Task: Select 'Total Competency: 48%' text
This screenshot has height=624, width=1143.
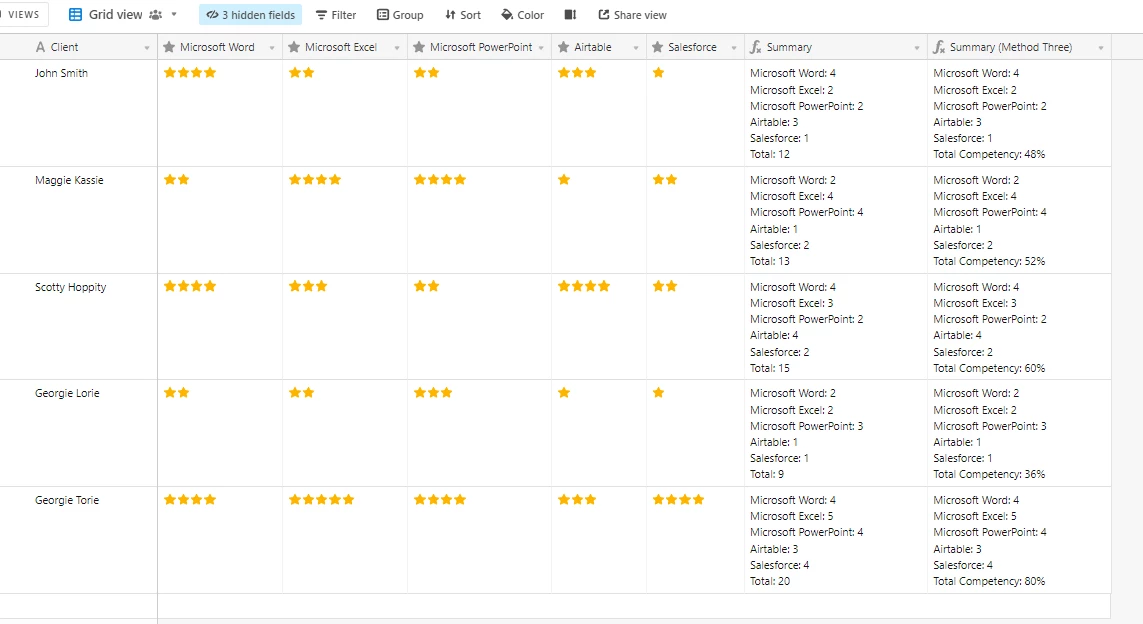Action: [989, 154]
